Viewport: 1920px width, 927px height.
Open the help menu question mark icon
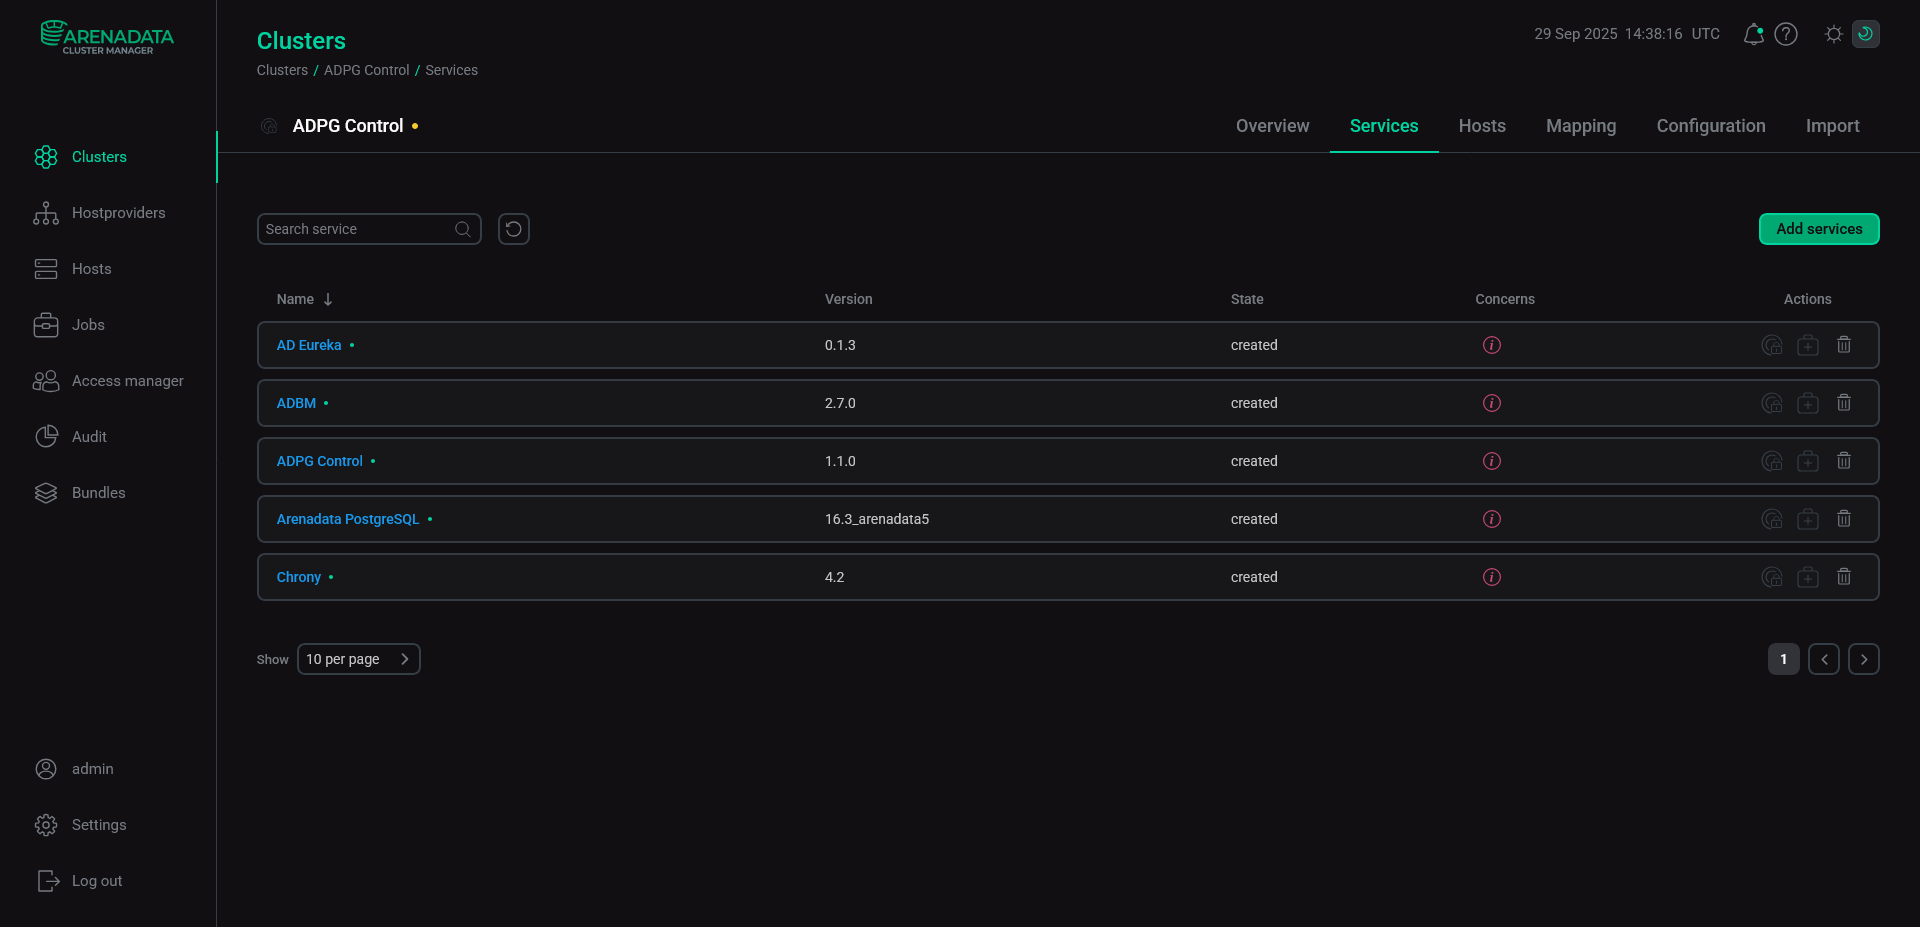(1787, 33)
